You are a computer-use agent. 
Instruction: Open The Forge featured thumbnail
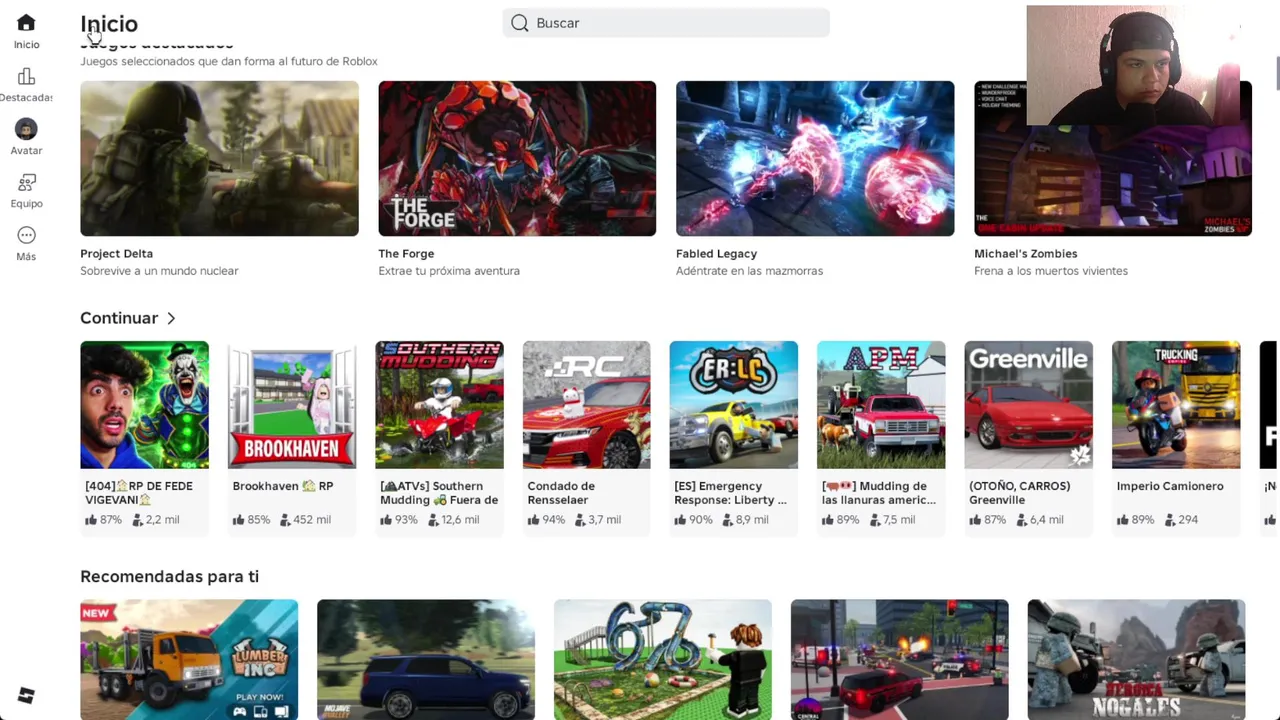click(x=517, y=158)
